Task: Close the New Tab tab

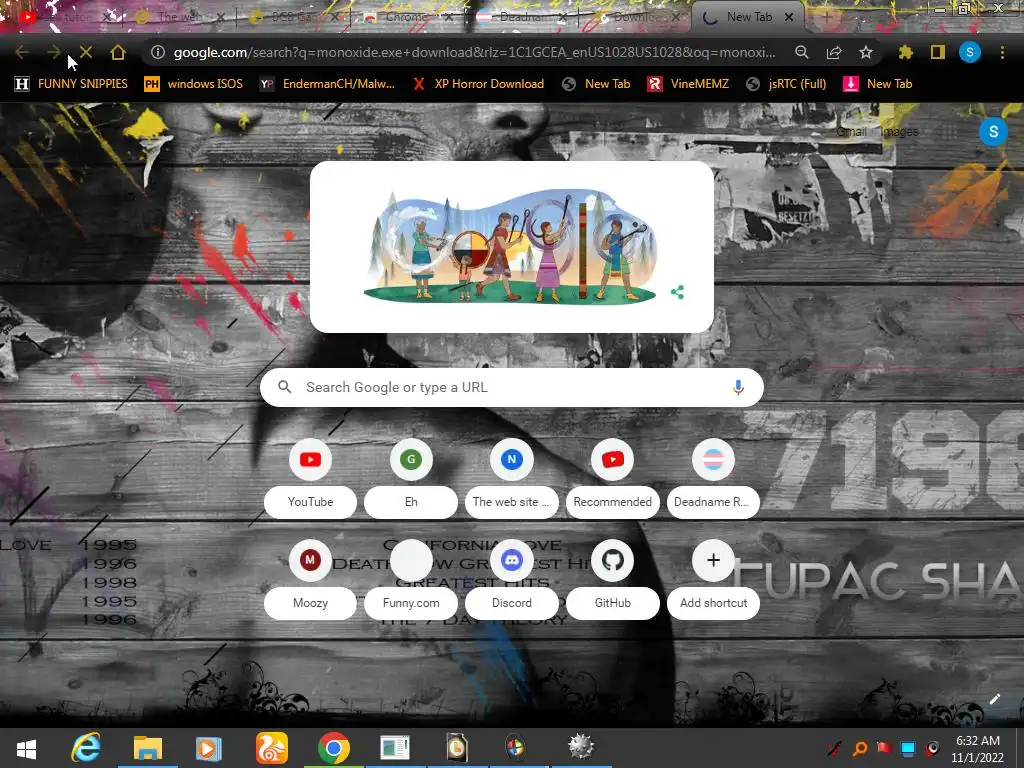Action: [789, 17]
